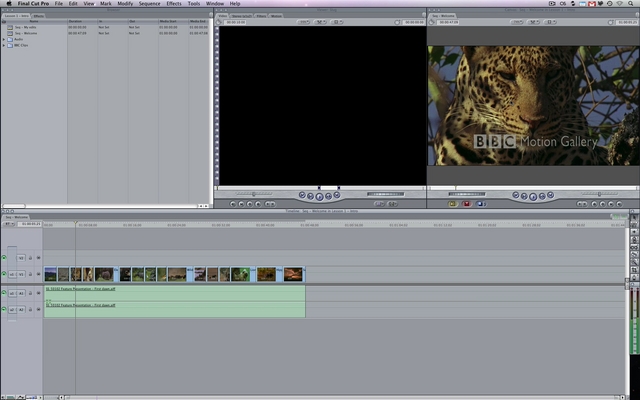Image resolution: width=640 pixels, height=400 pixels.
Task: Click Mark Clip button in Canvas
Action: (x=611, y=204)
